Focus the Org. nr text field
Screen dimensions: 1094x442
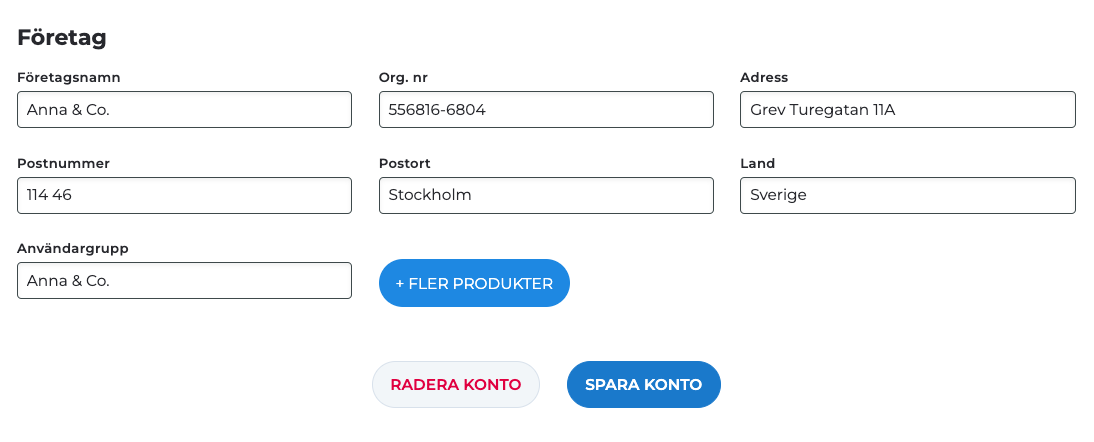[546, 110]
